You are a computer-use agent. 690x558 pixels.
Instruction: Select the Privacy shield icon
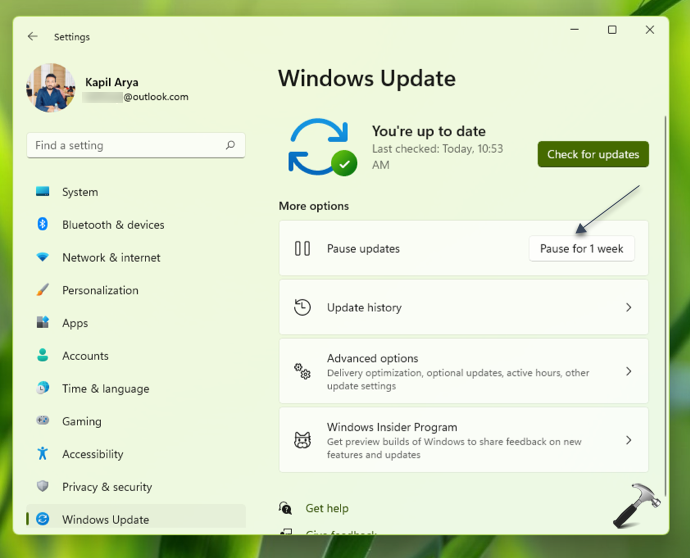click(x=43, y=486)
